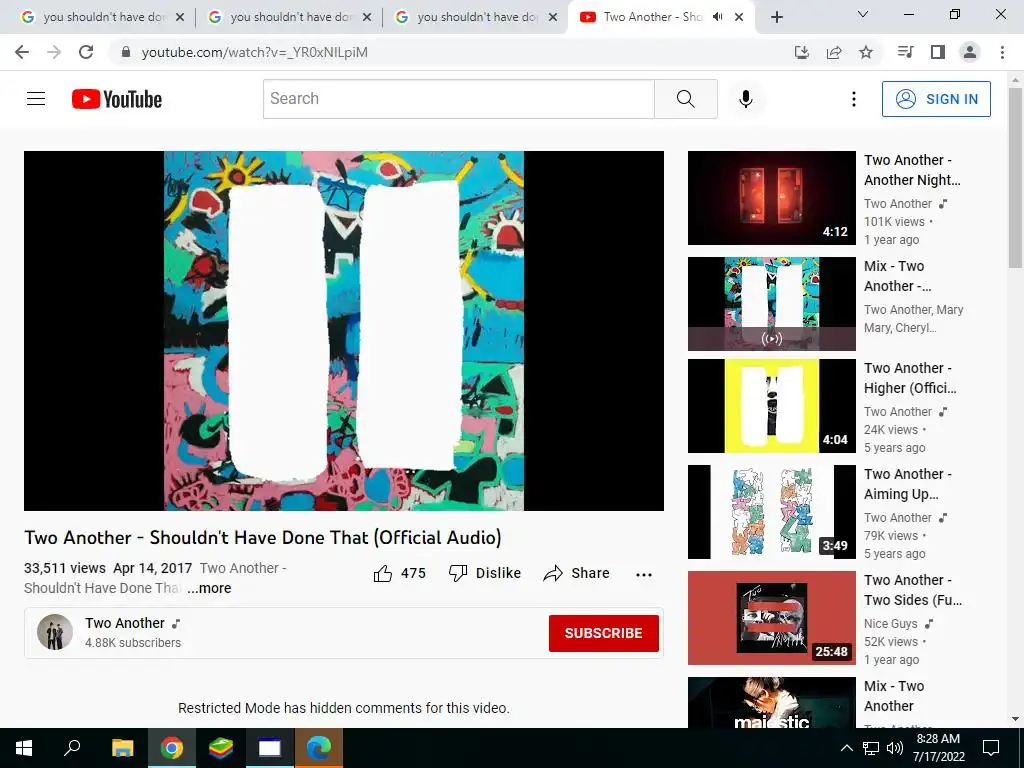Open BlueStacks icon in taskbar

click(x=221, y=748)
